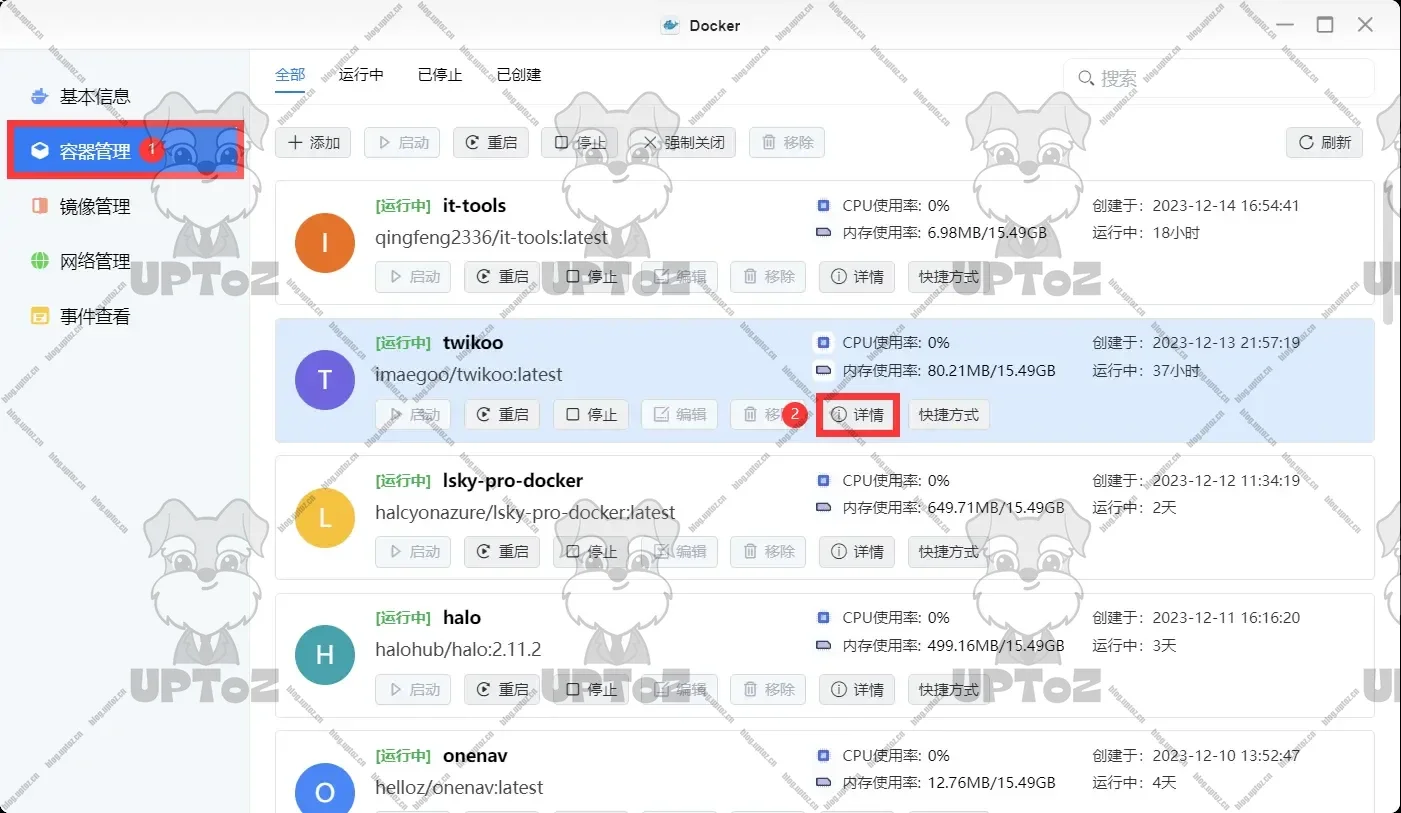The image size is (1401, 813).
Task: Click the blue O avatar of onenav
Action: pyautogui.click(x=325, y=789)
